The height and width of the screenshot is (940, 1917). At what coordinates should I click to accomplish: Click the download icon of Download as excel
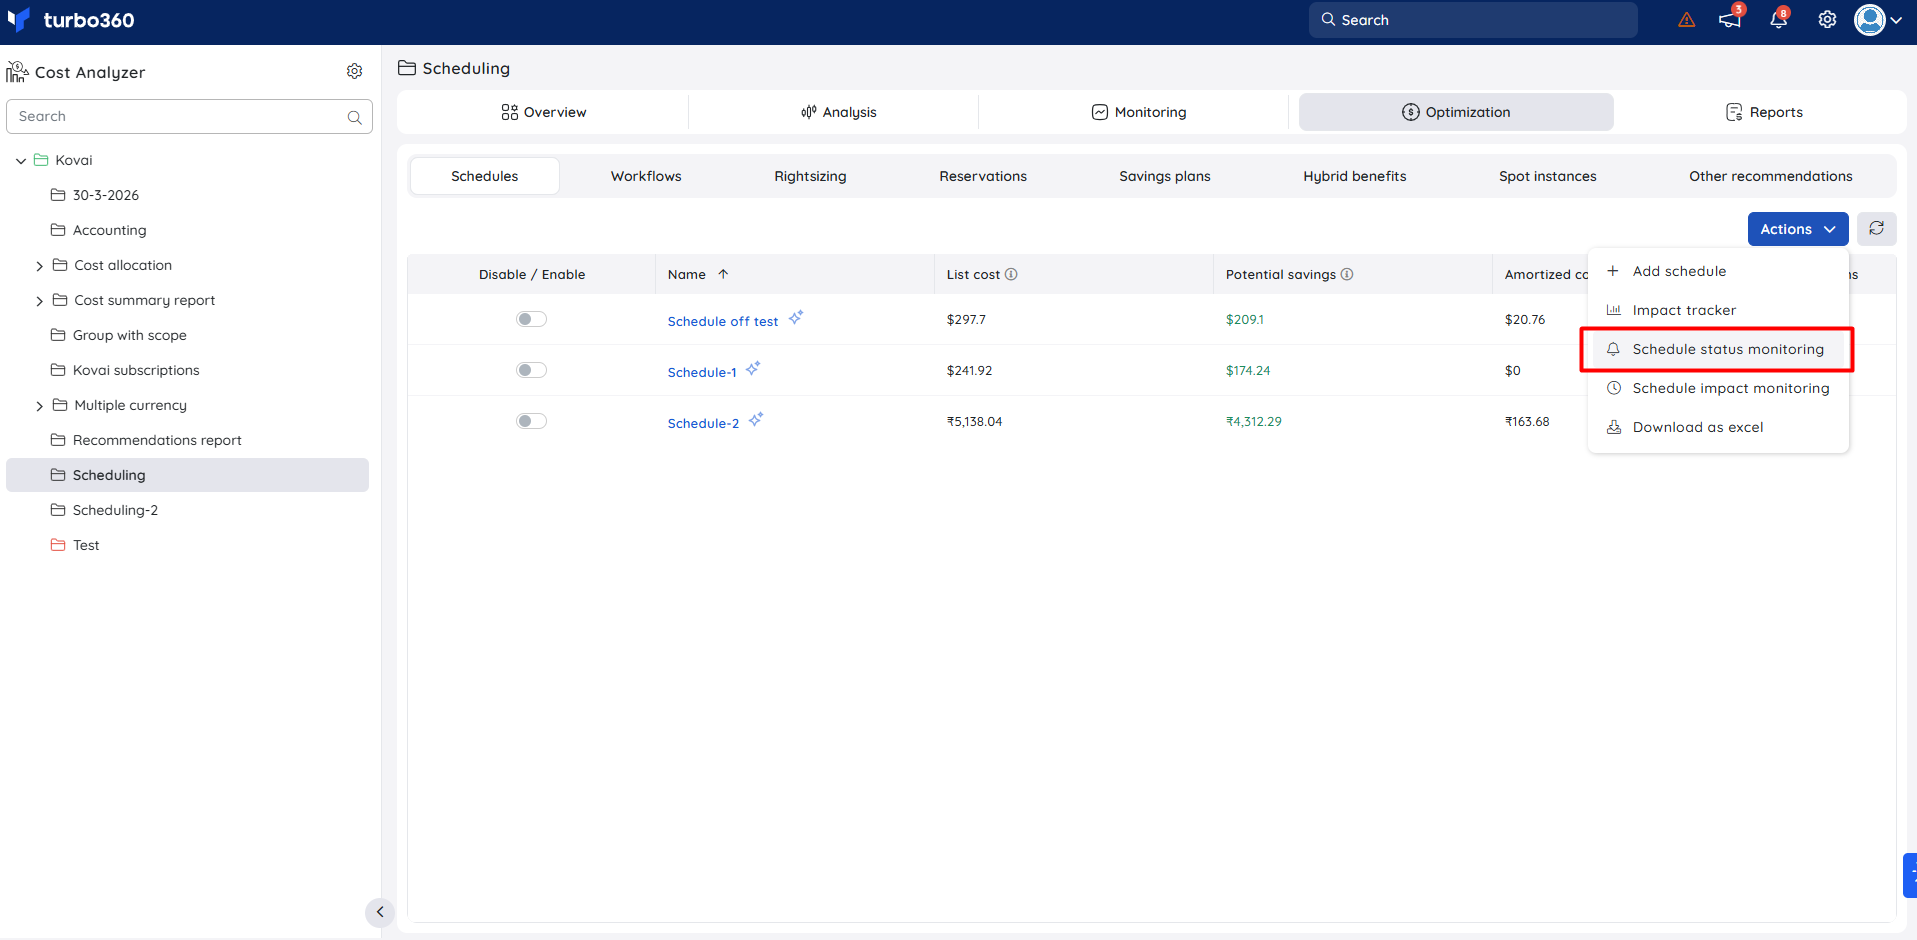pos(1613,427)
